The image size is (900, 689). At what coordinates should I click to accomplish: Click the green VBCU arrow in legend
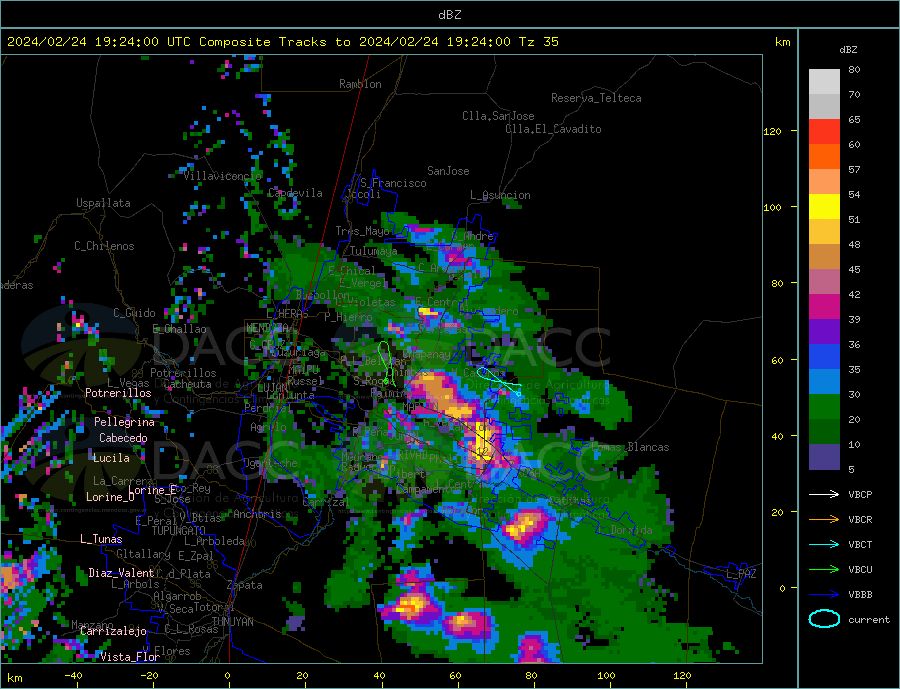824,570
